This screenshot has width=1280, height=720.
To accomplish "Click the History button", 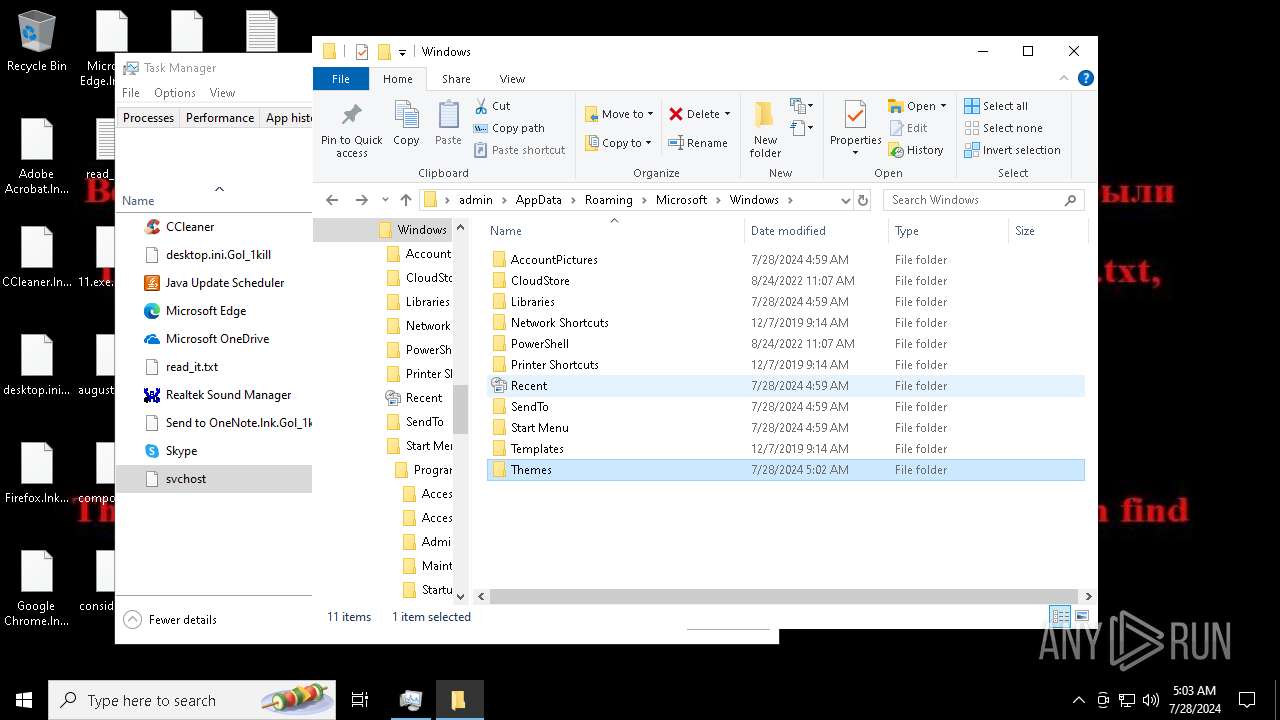I will tap(915, 150).
